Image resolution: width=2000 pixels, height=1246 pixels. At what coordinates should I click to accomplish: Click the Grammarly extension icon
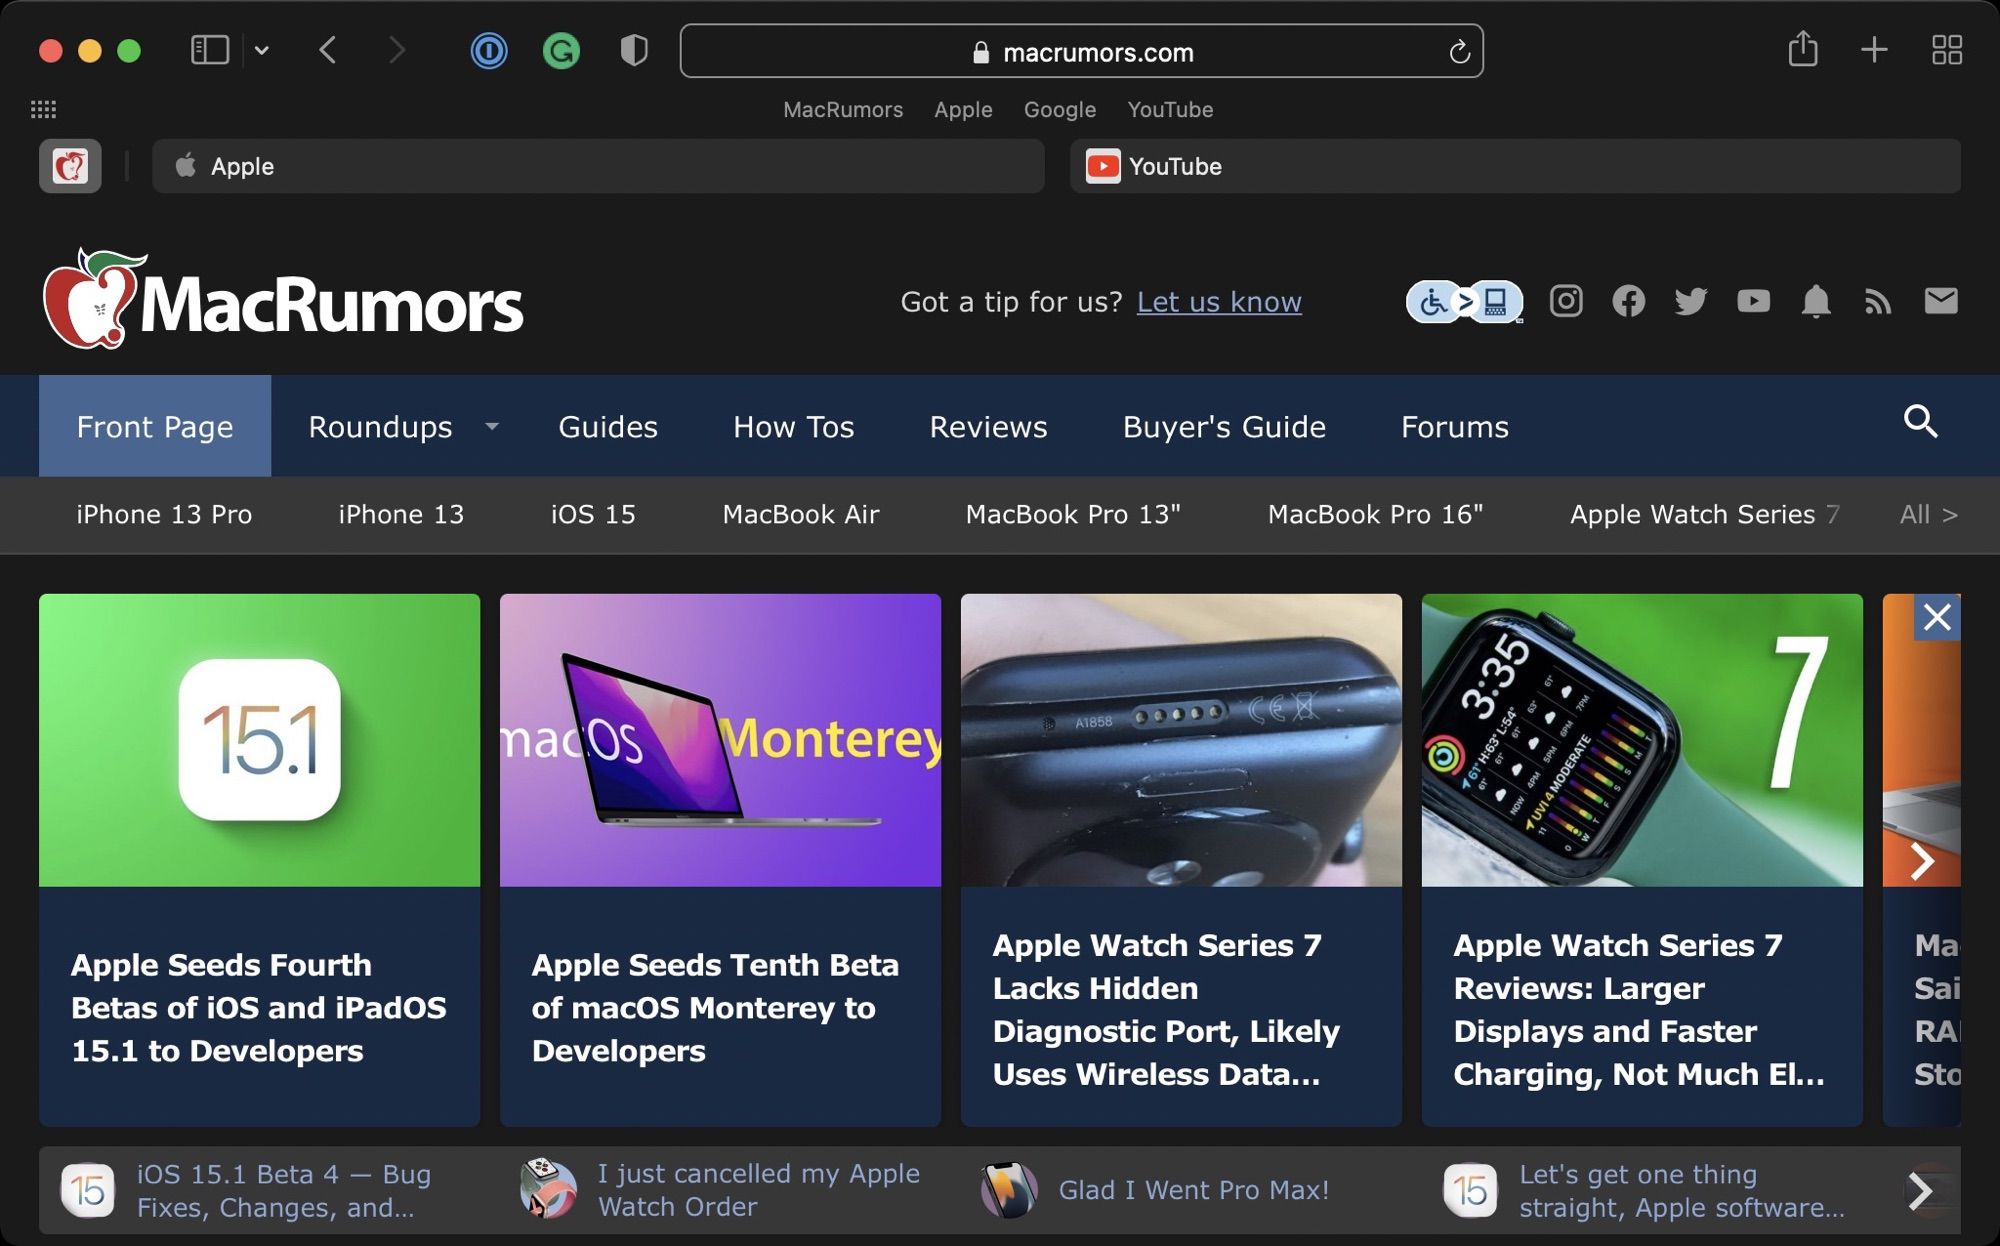(560, 52)
